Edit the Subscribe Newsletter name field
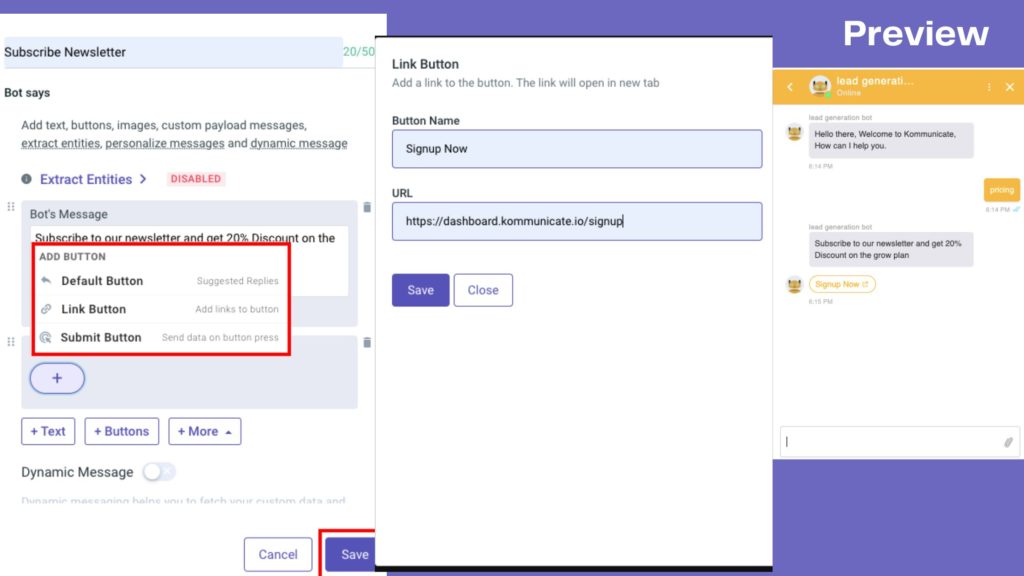 [x=173, y=52]
